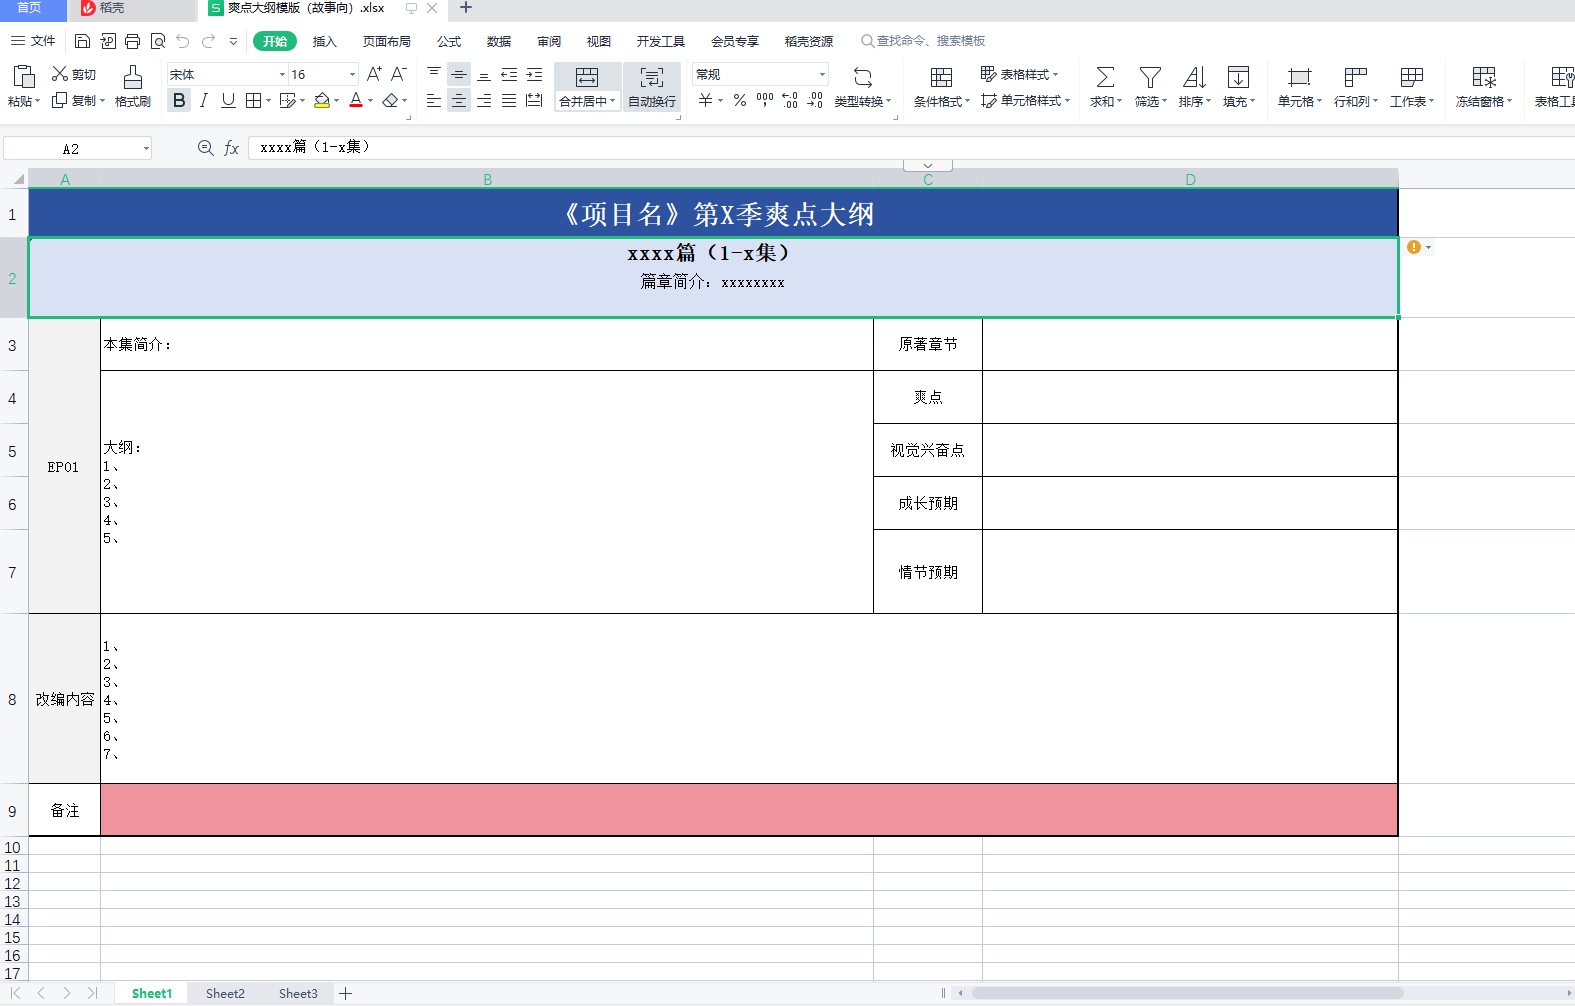The height and width of the screenshot is (1006, 1575).
Task: Click the Cut (剪切) button
Action: 74,75
